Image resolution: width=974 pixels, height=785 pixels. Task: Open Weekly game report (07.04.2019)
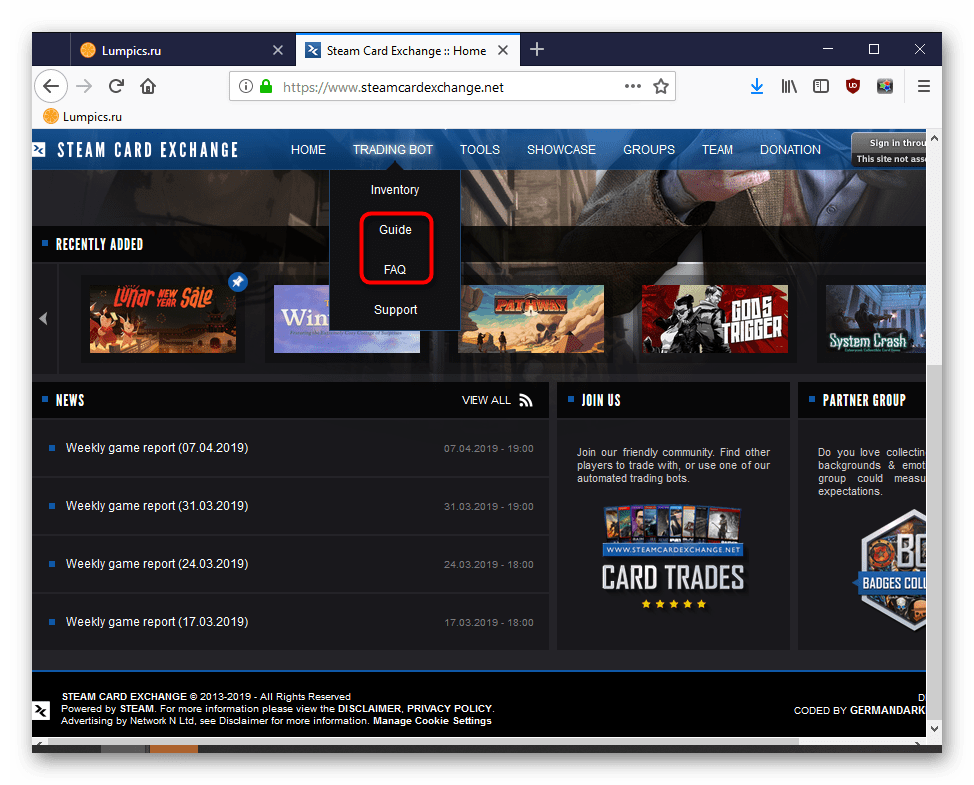tap(157, 448)
